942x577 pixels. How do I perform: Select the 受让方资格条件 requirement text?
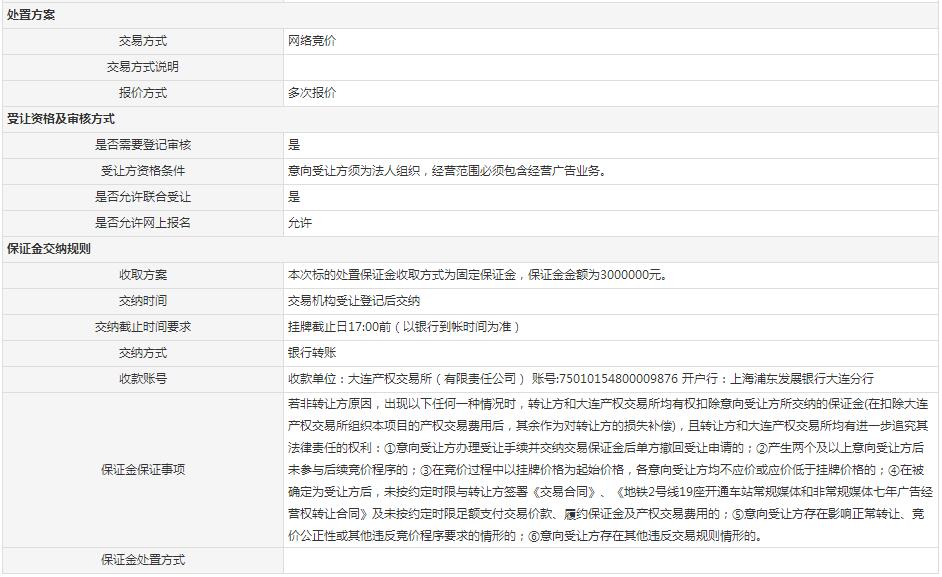tap(446, 171)
